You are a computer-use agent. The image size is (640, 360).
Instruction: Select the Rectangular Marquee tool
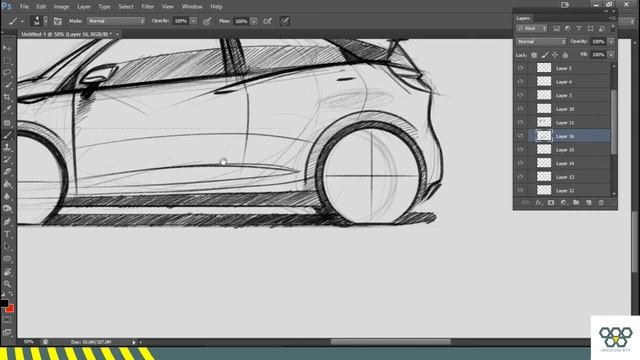tap(7, 60)
